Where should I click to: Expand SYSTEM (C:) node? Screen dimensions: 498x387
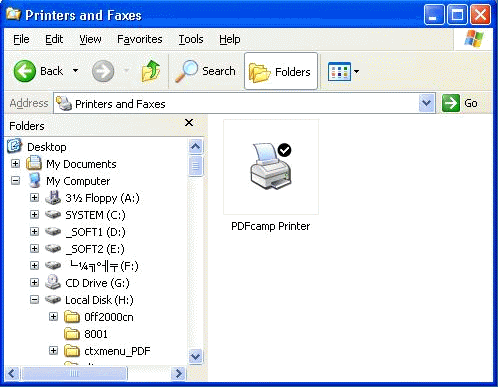tap(34, 215)
